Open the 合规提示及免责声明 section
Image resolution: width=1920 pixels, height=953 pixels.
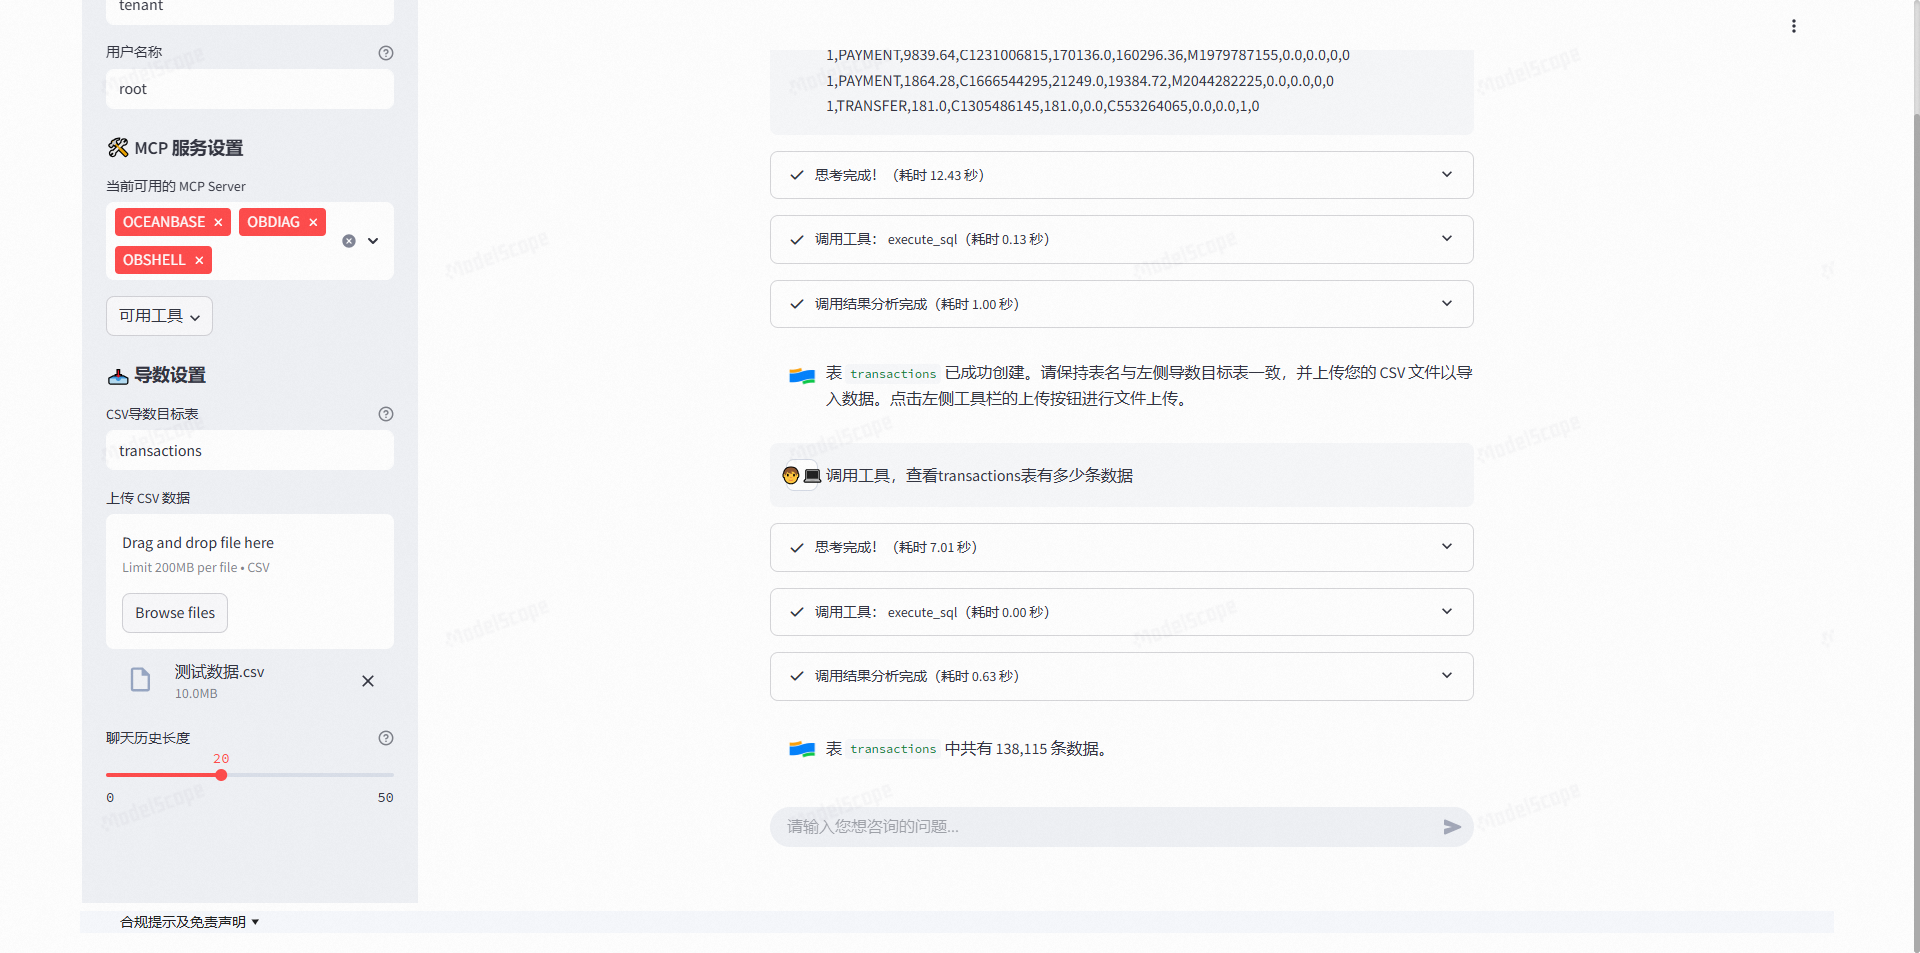[x=189, y=921]
